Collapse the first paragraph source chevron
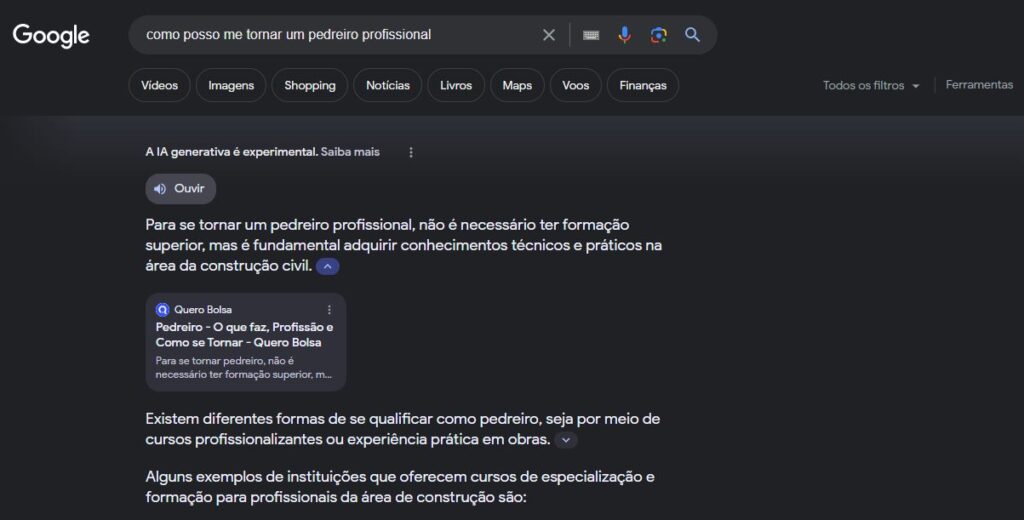The height and width of the screenshot is (520, 1024). pos(328,267)
